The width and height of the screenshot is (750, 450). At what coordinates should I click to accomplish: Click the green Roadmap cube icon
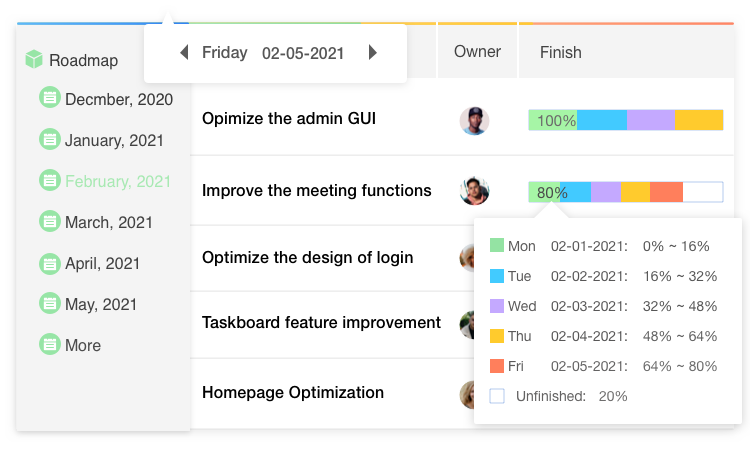34,59
